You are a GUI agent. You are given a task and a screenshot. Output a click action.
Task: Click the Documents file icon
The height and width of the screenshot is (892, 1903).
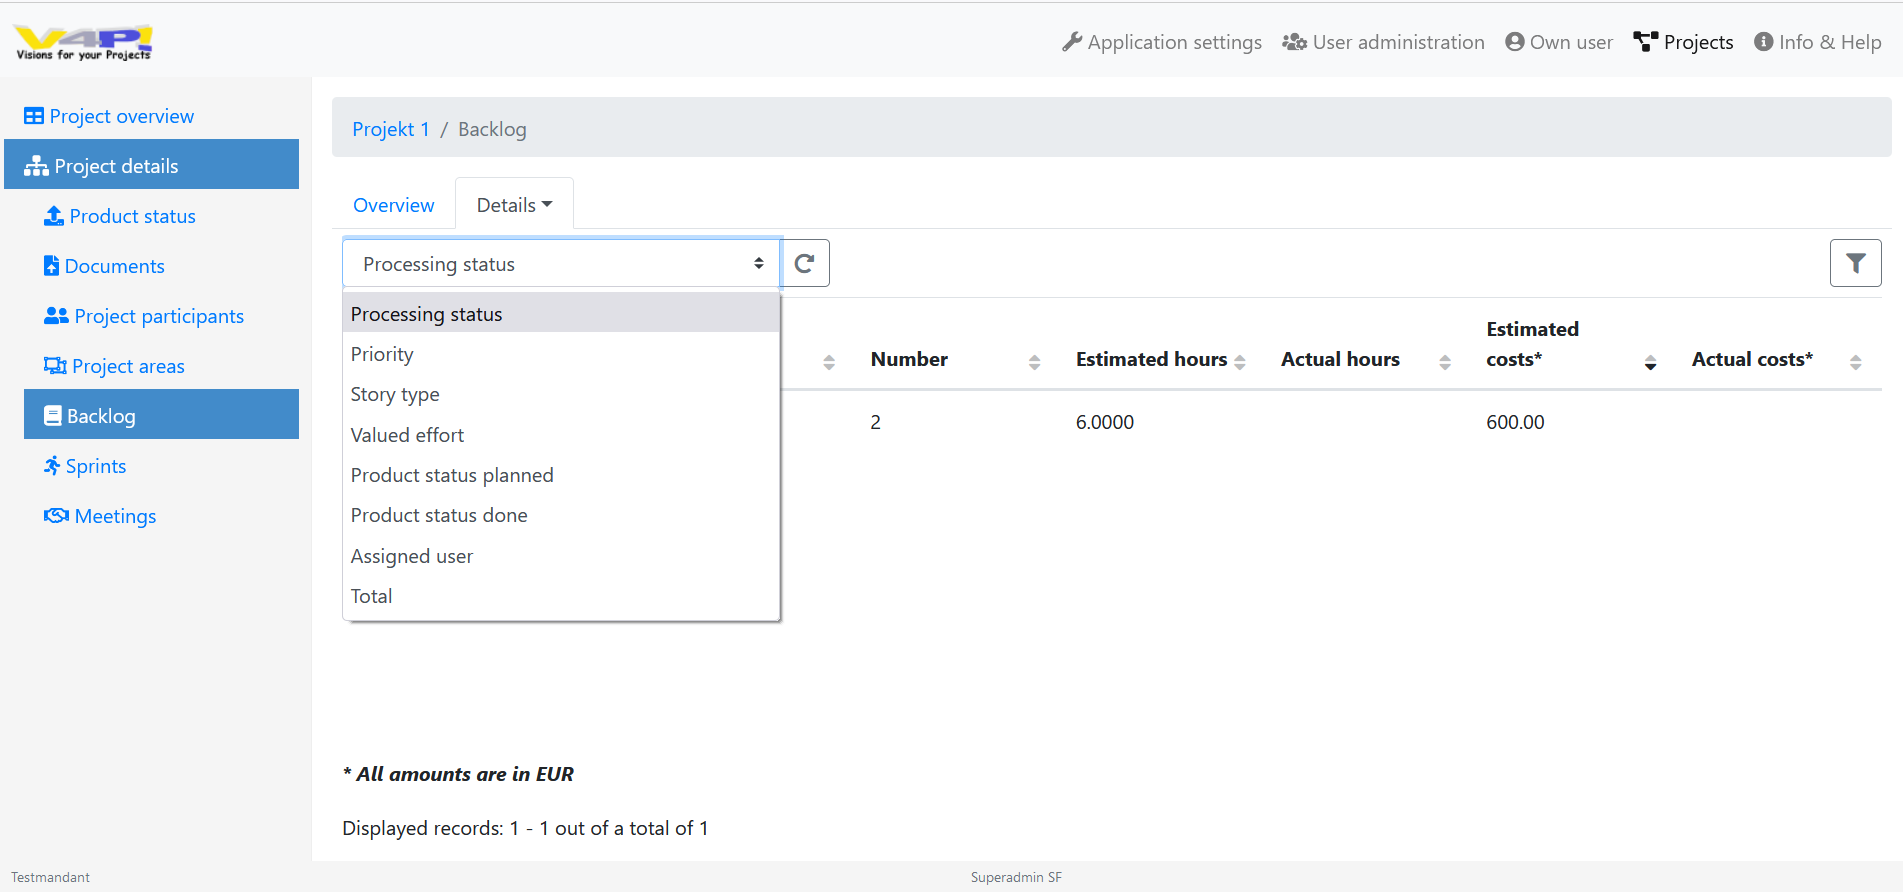[x=52, y=266]
